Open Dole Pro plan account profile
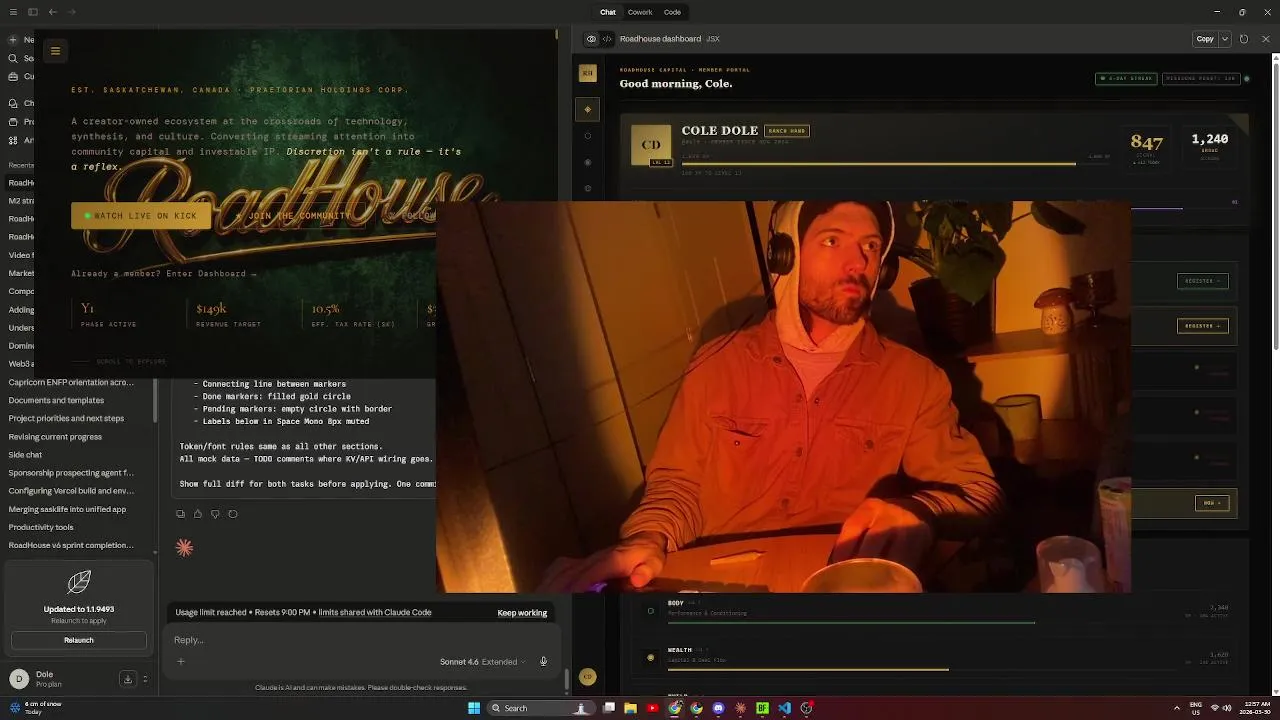Image resolution: width=1280 pixels, height=720 pixels. tap(60, 679)
